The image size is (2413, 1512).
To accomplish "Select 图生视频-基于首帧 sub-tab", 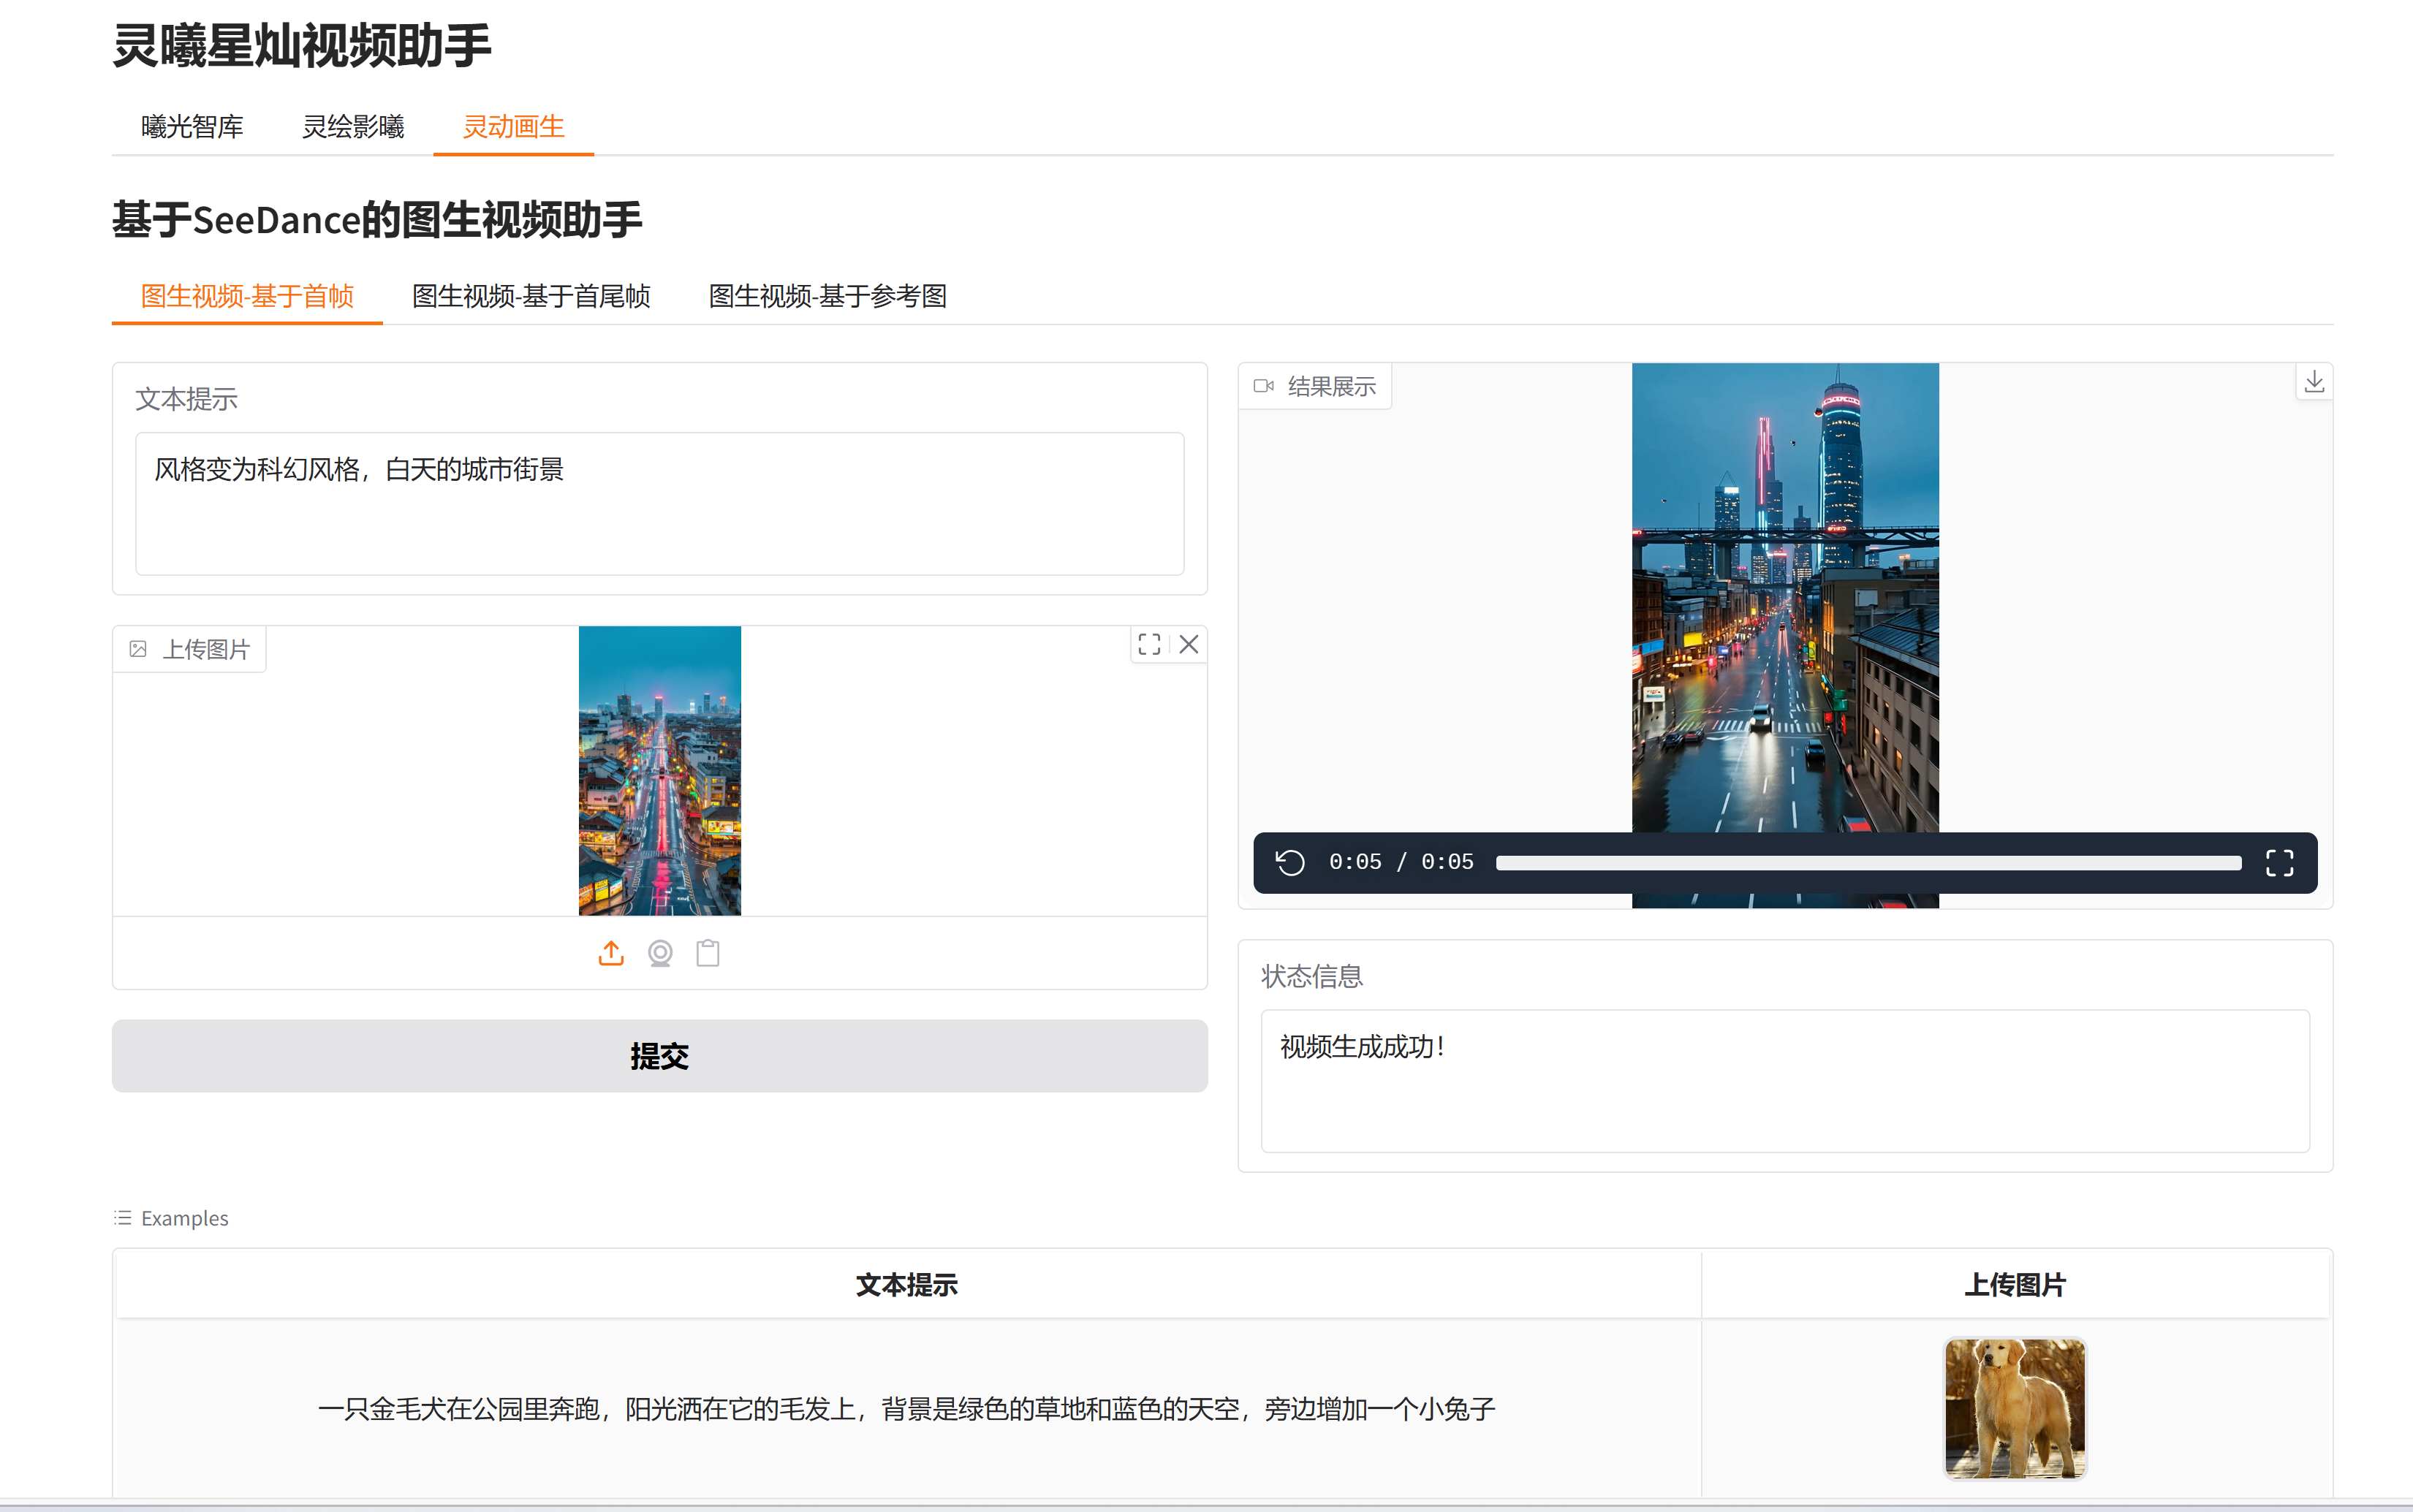I will [x=247, y=296].
